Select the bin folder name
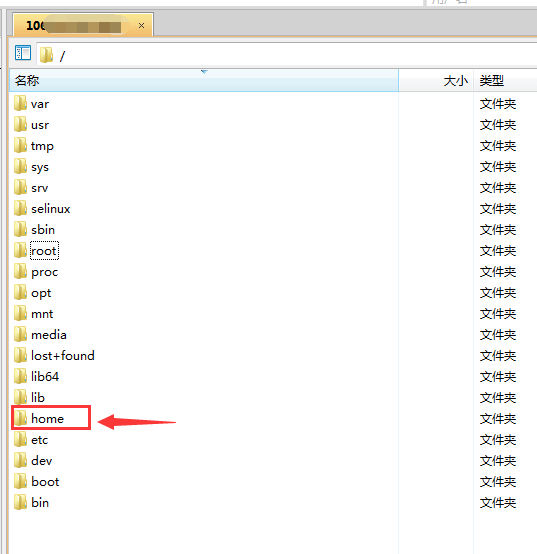This screenshot has width=537, height=554. (40, 502)
